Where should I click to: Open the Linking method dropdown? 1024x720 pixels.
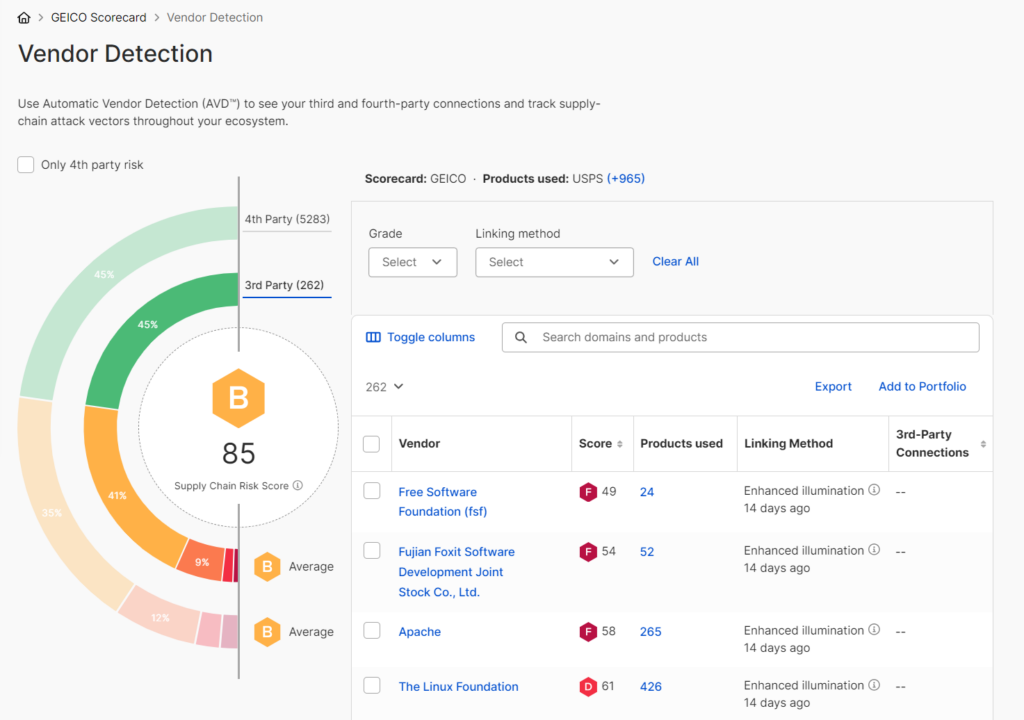[554, 262]
